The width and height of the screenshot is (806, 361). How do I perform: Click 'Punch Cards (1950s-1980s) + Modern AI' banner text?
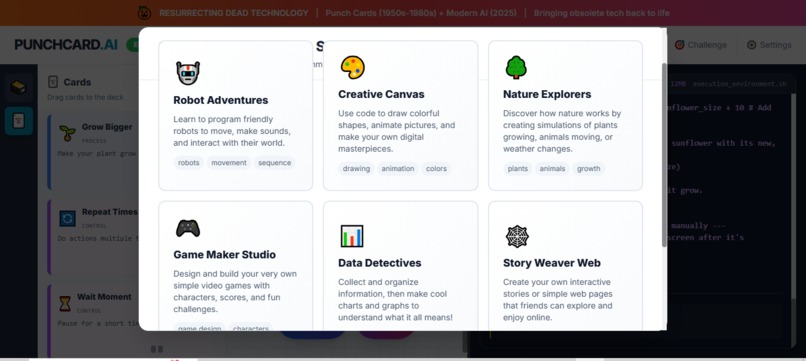(421, 13)
